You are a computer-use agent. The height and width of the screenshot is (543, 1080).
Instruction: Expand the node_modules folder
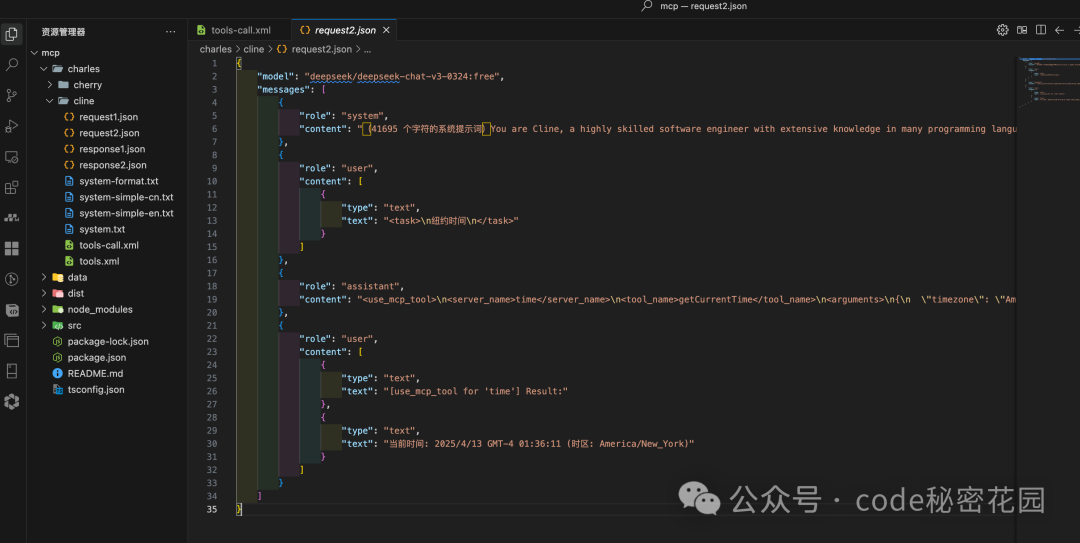pyautogui.click(x=43, y=309)
